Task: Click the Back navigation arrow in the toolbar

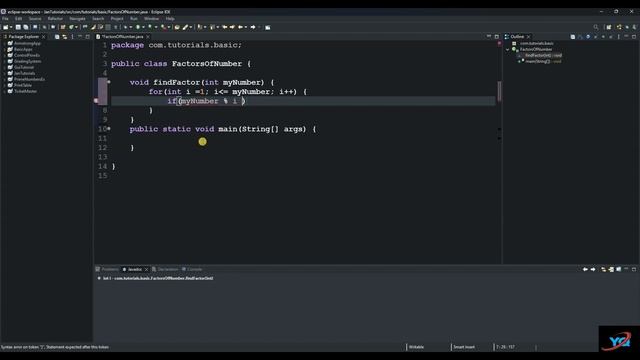Action: tap(241, 27)
